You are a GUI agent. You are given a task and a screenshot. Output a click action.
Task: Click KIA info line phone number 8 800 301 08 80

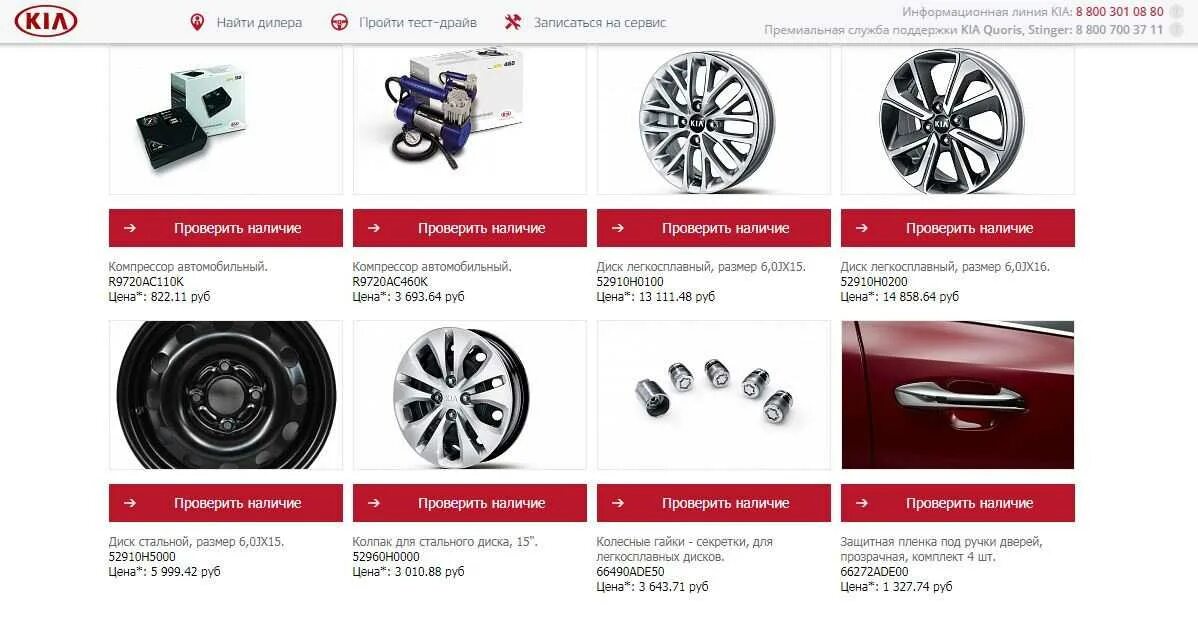(1119, 11)
